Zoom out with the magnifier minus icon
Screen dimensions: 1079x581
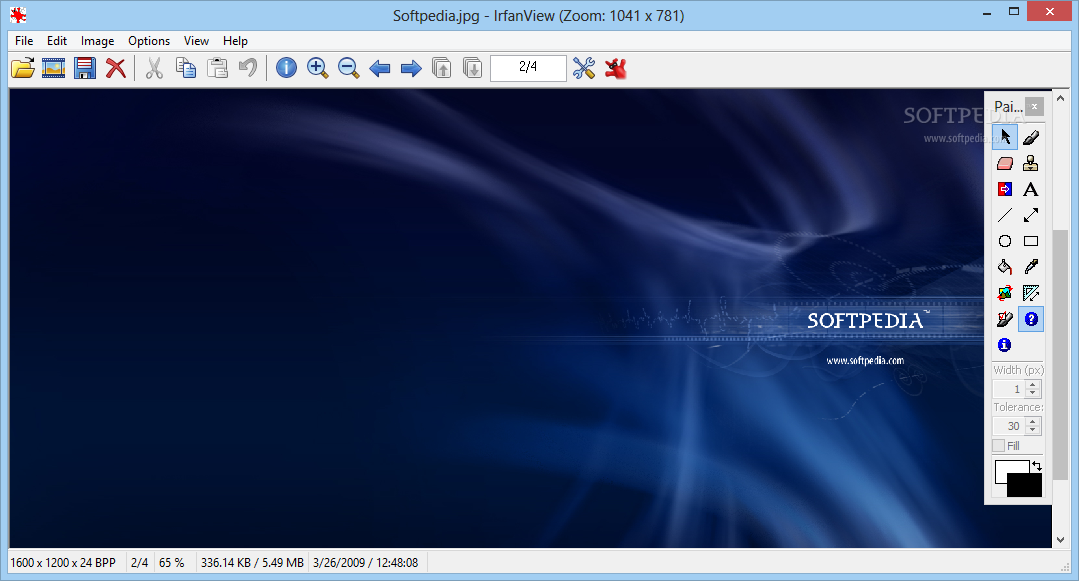coord(349,68)
